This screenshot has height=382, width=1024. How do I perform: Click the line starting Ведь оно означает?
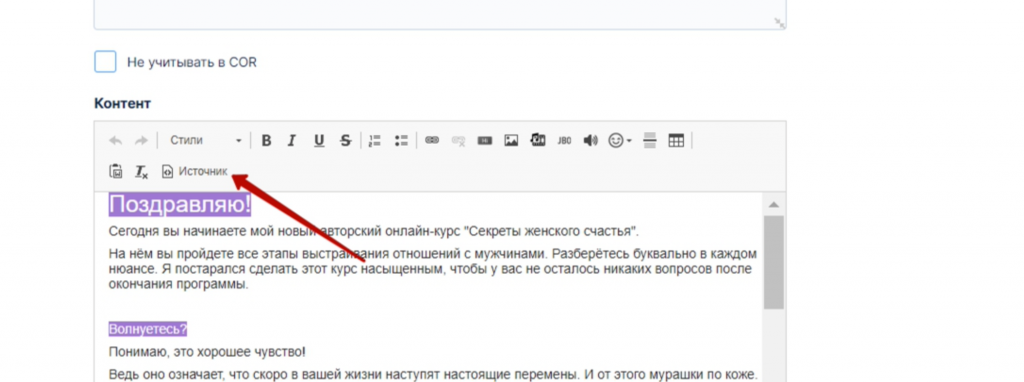point(433,375)
